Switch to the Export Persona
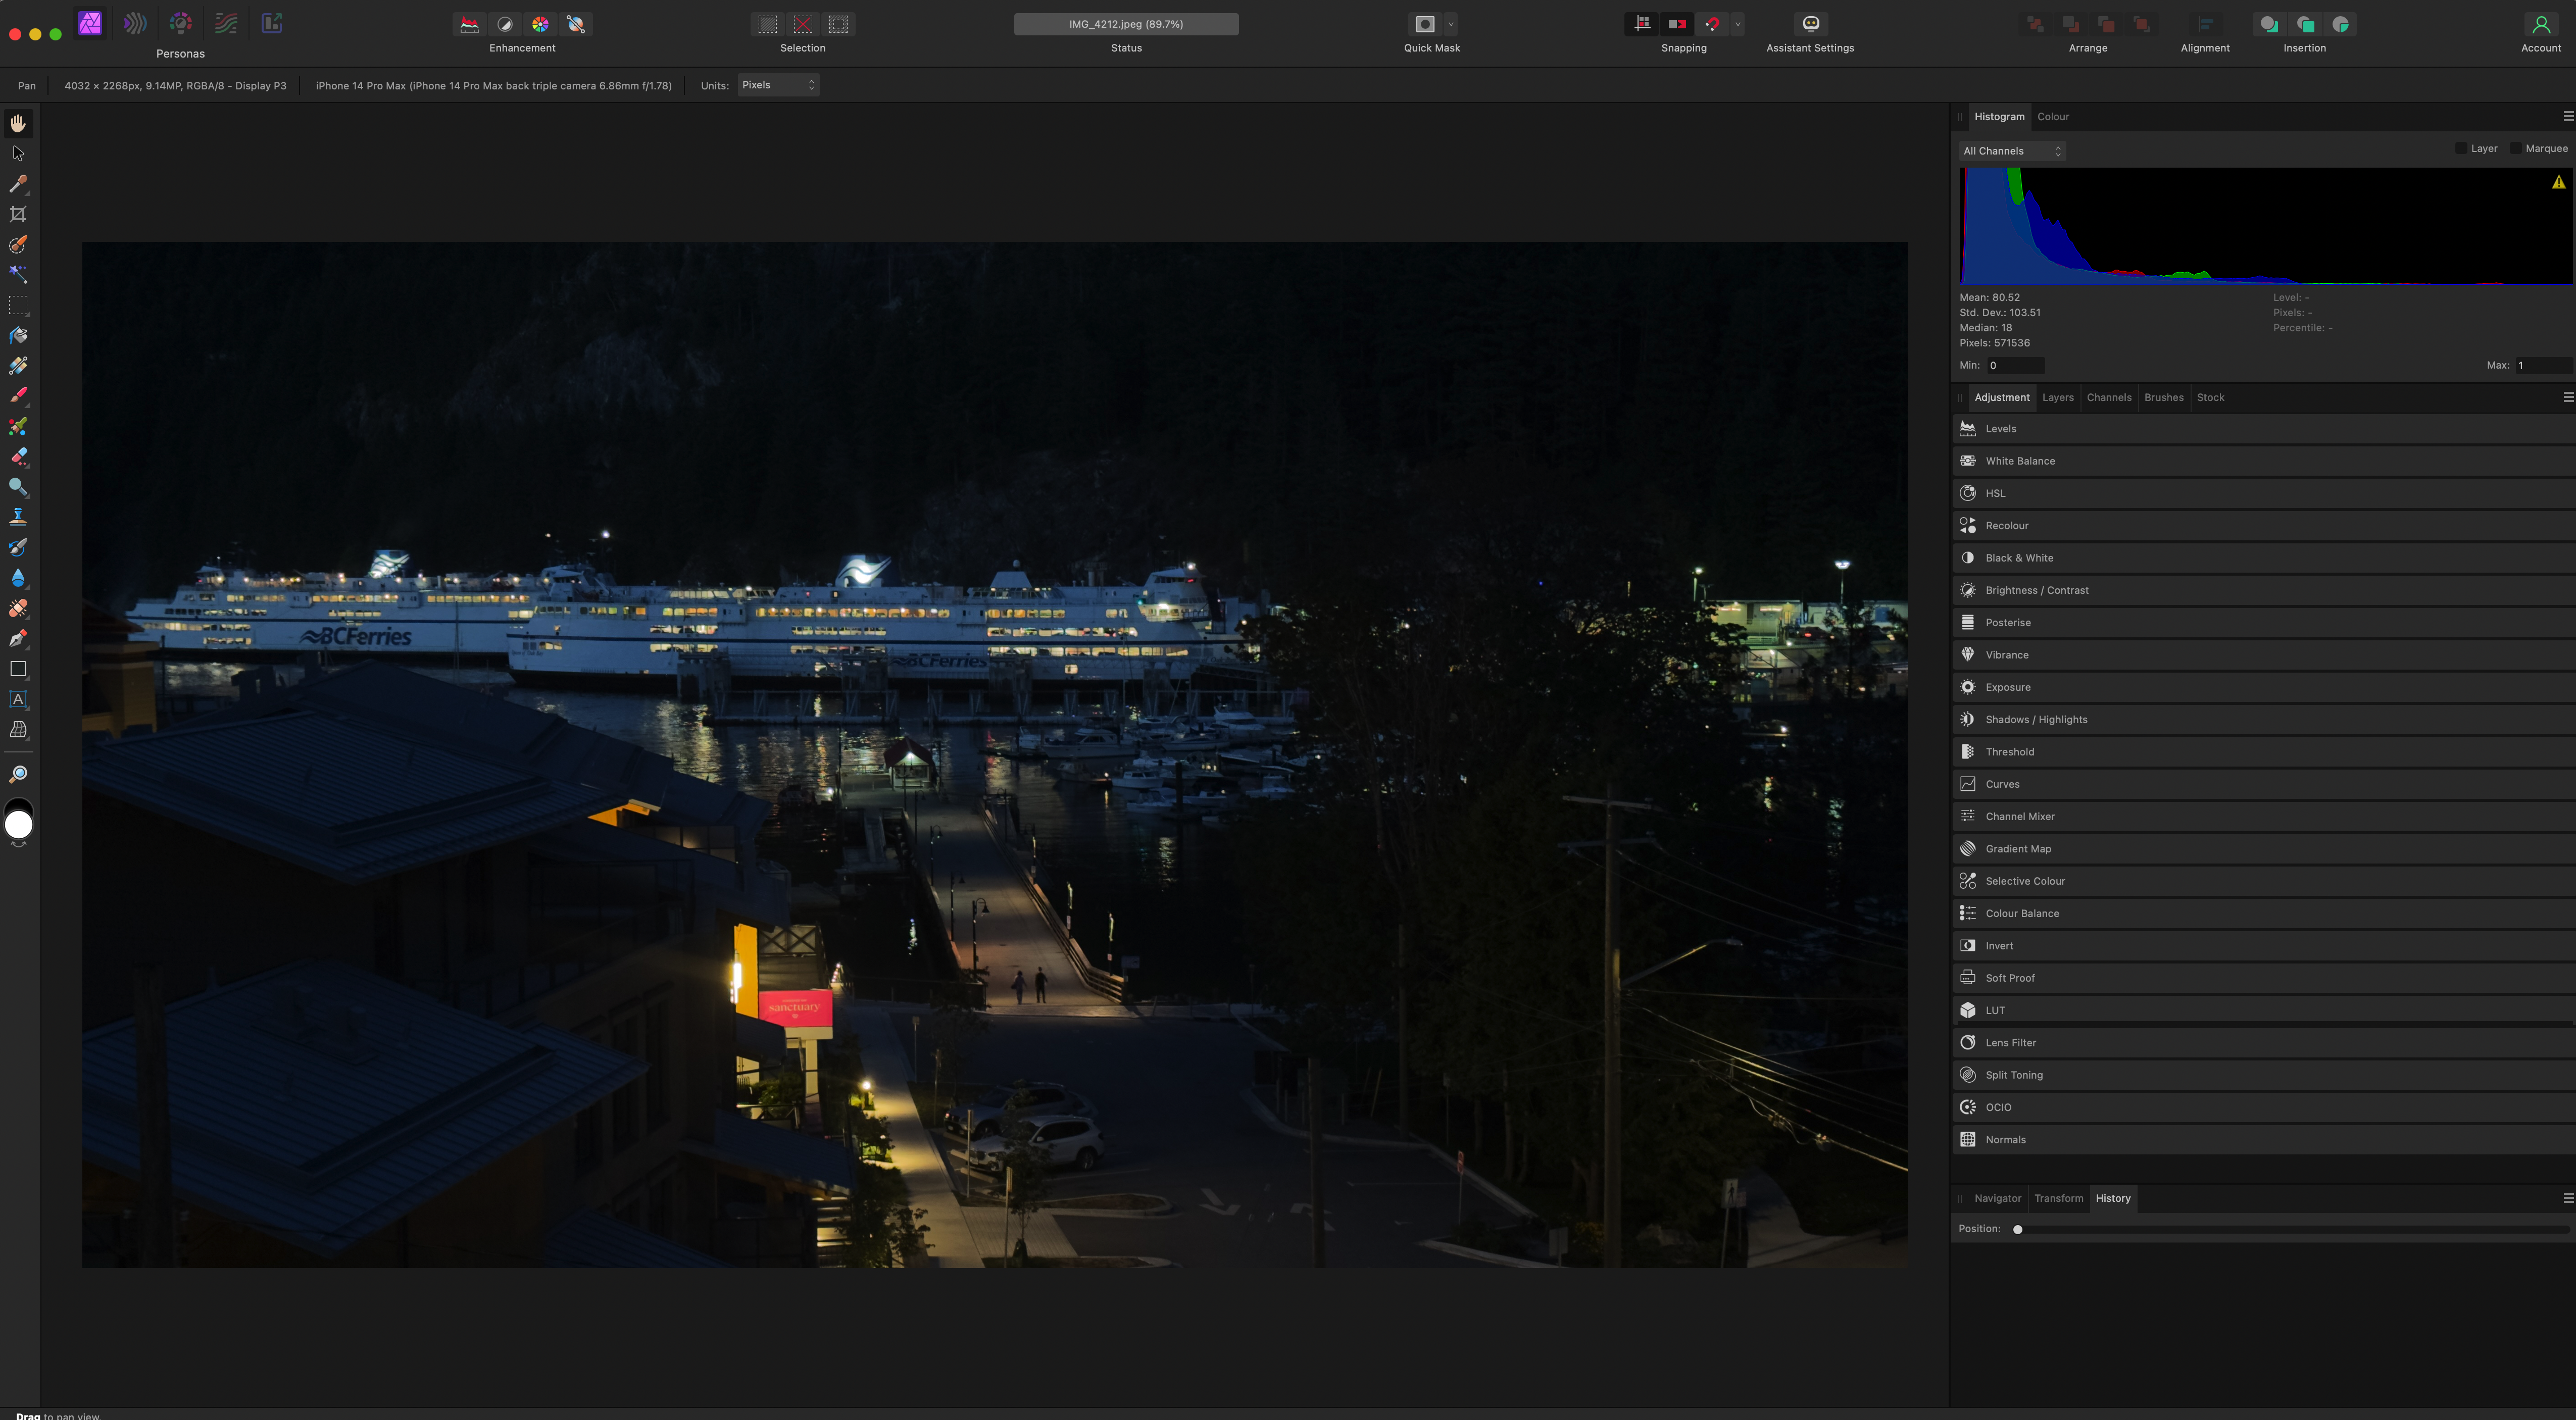This screenshot has height=1420, width=2576. click(x=271, y=23)
